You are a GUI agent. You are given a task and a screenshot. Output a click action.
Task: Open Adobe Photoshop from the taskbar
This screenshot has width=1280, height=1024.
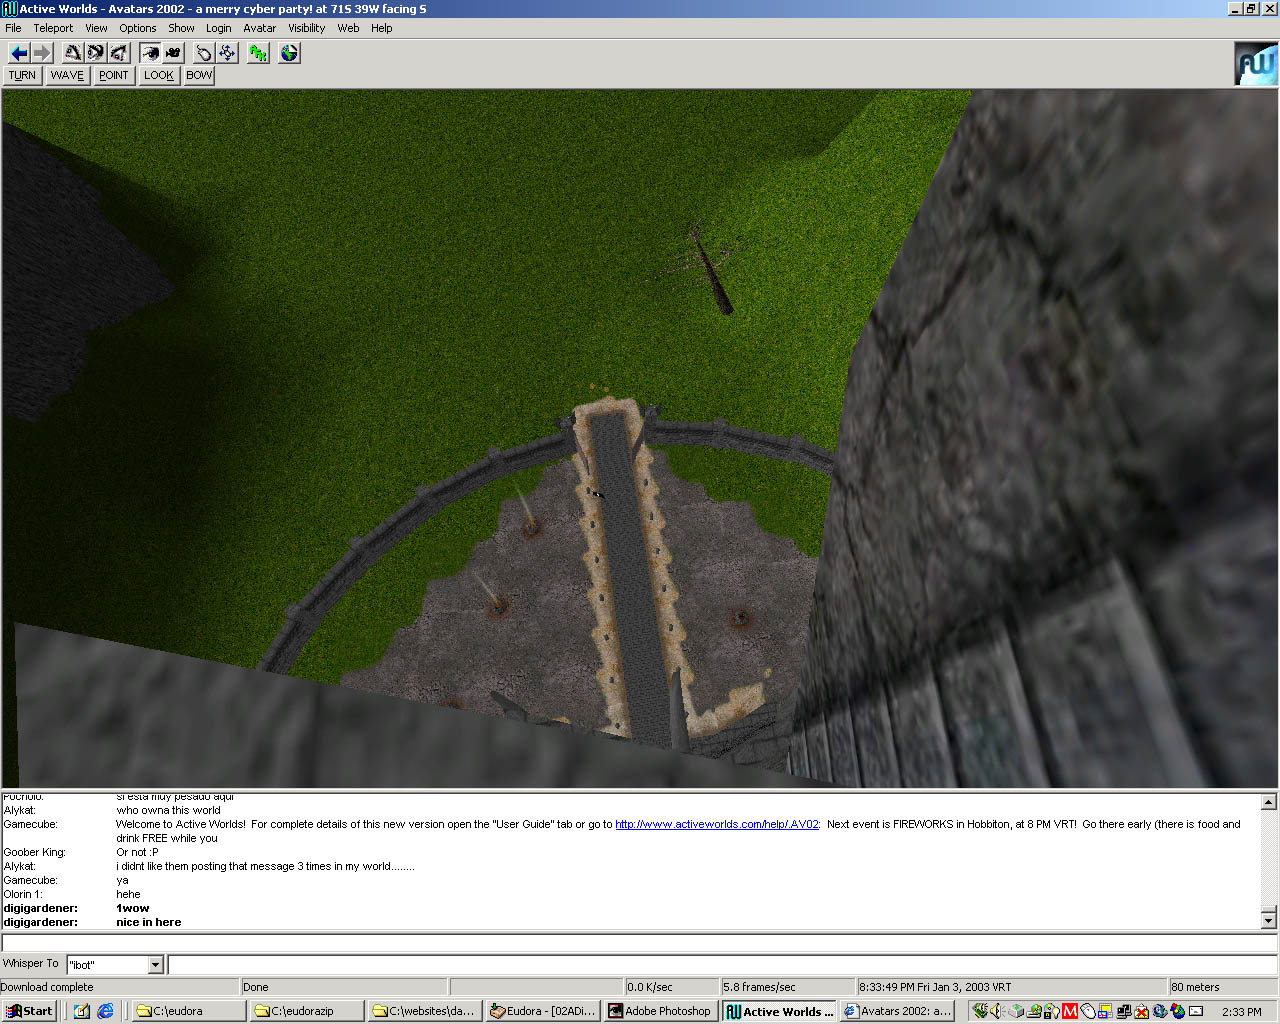click(x=660, y=1011)
